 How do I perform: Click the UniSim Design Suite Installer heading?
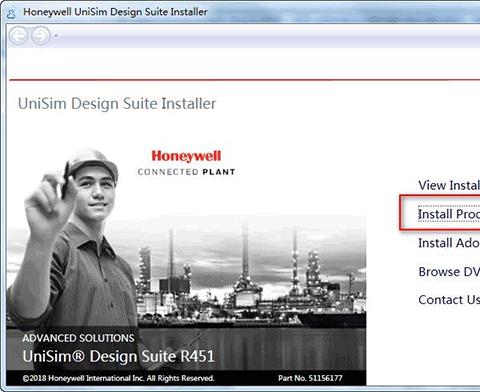pyautogui.click(x=117, y=104)
